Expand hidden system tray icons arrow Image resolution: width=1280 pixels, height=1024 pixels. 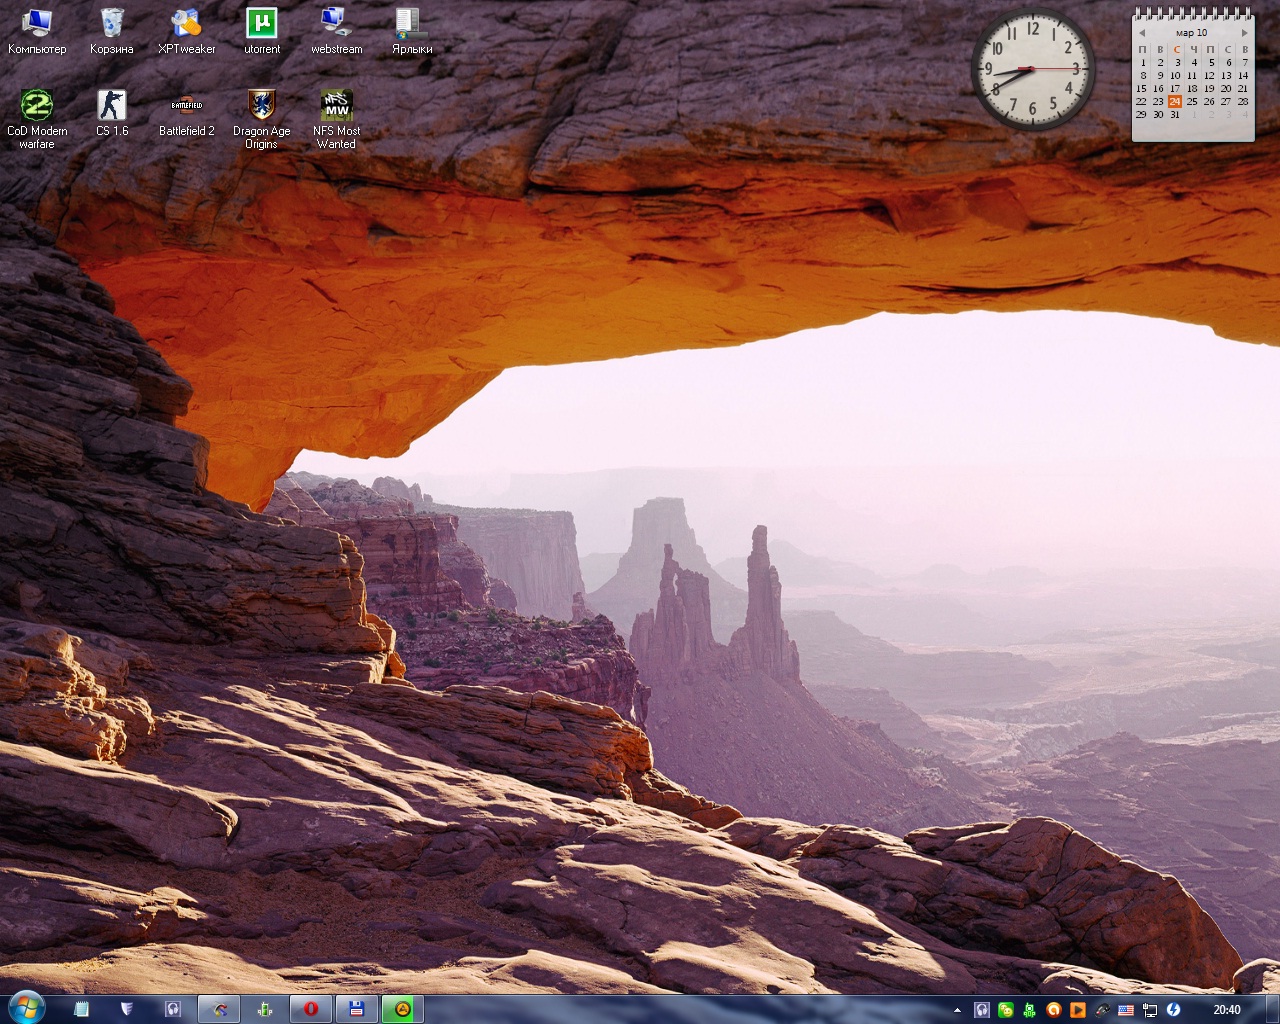[957, 1010]
